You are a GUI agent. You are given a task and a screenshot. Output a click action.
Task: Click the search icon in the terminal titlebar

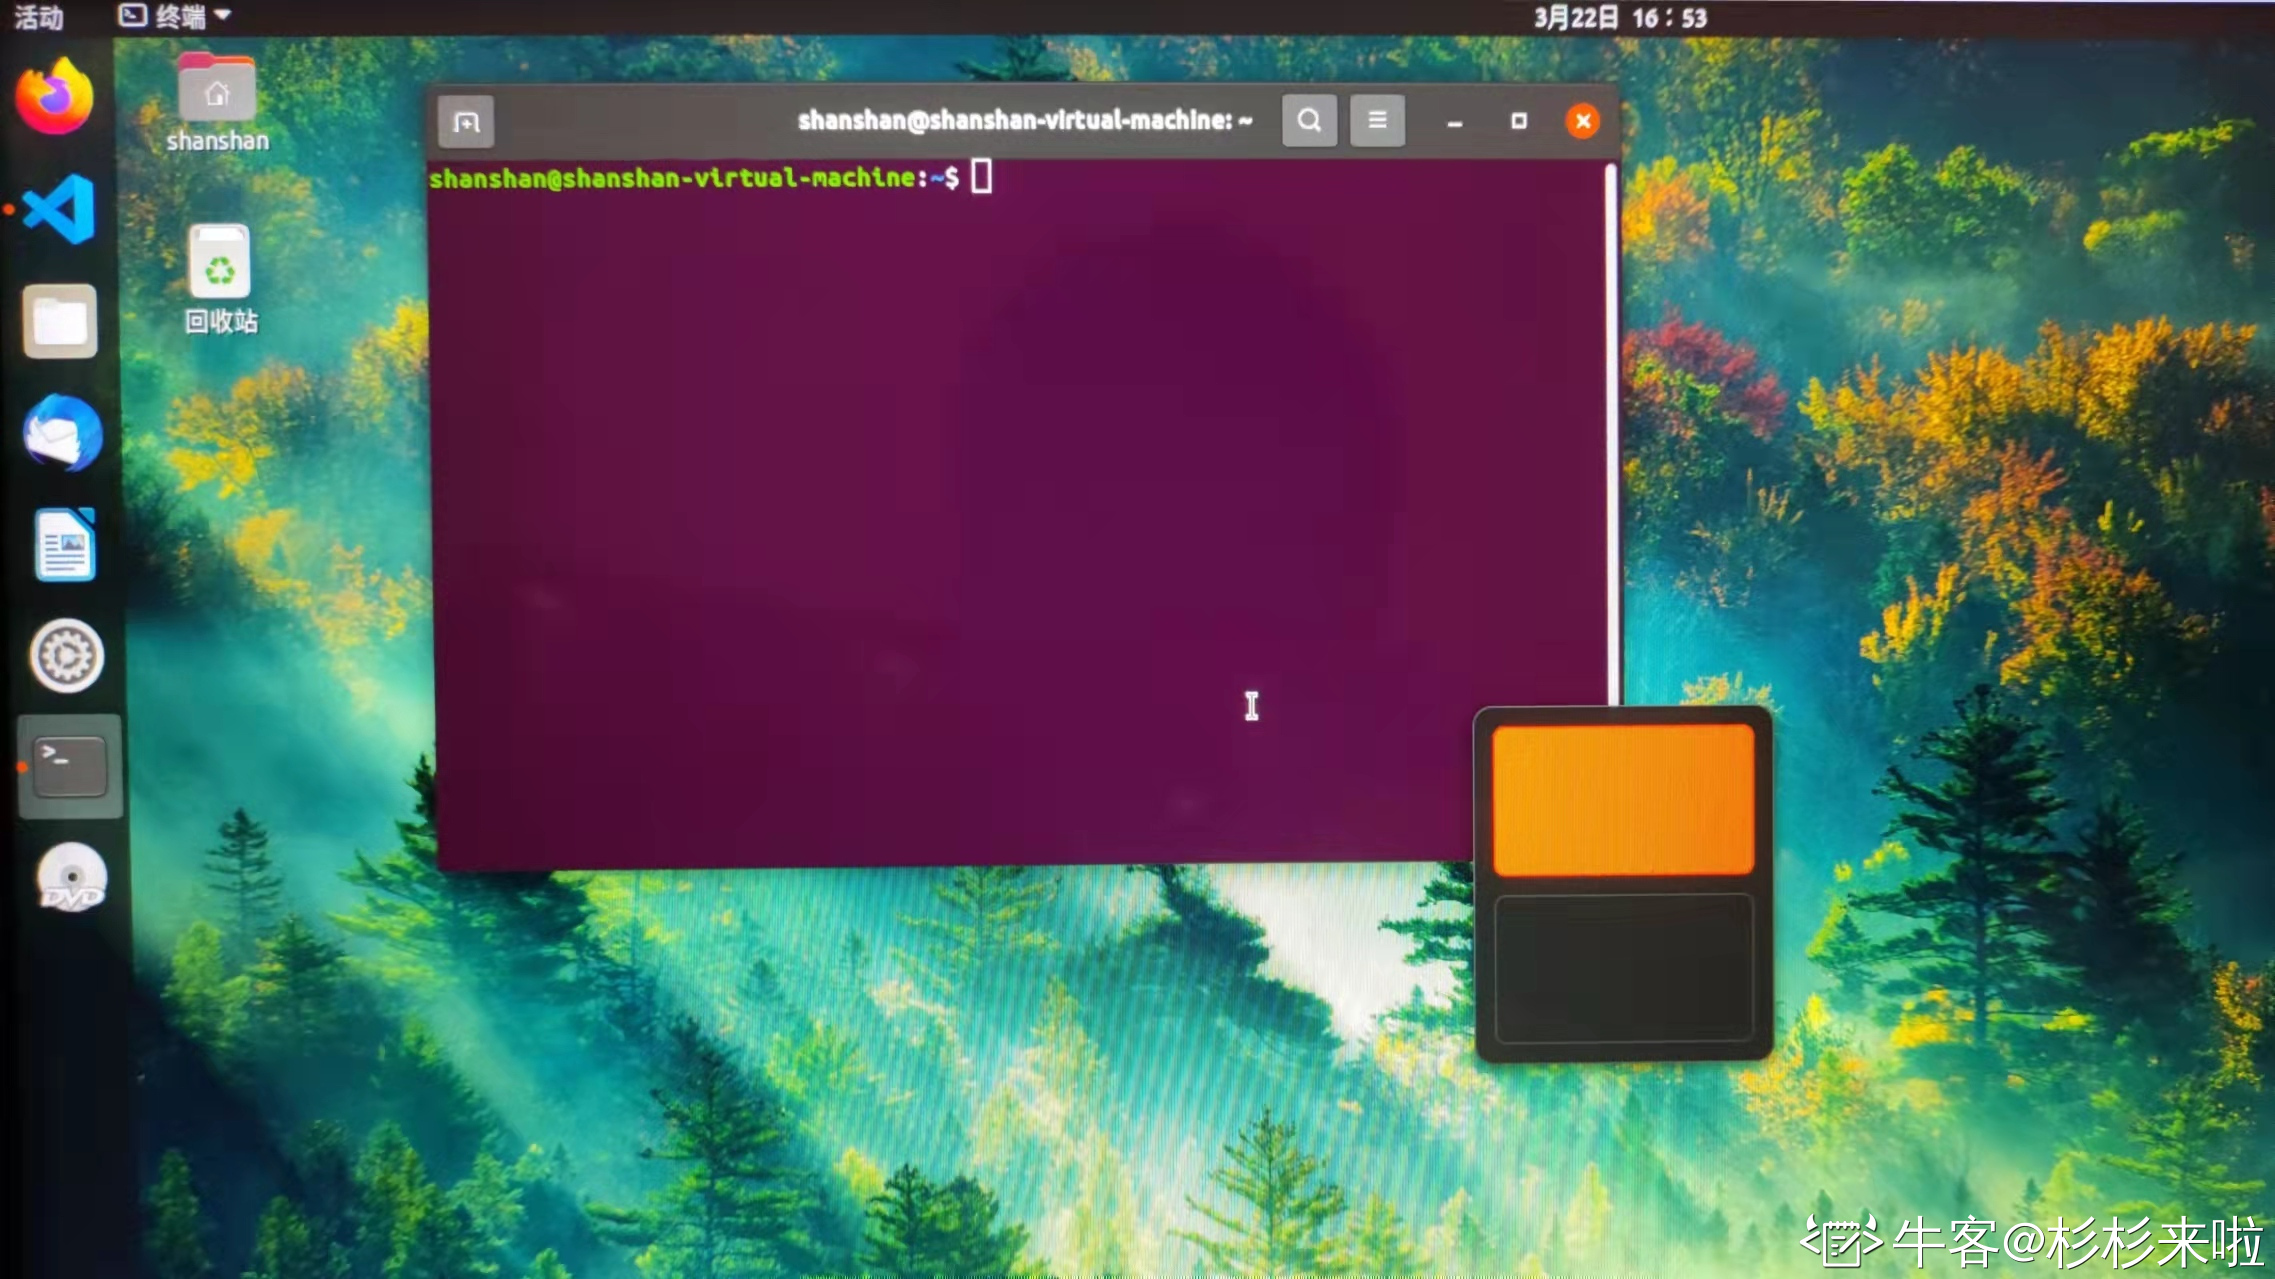[x=1310, y=120]
